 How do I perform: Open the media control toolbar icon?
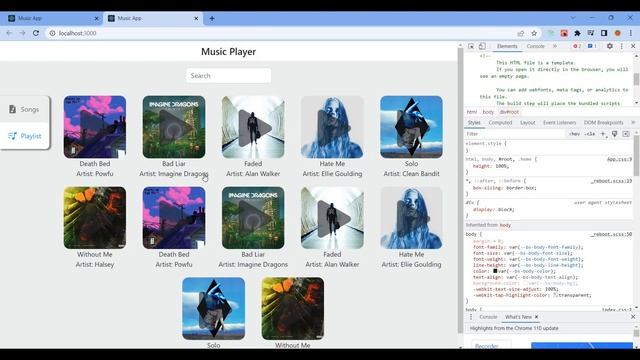coord(591,33)
